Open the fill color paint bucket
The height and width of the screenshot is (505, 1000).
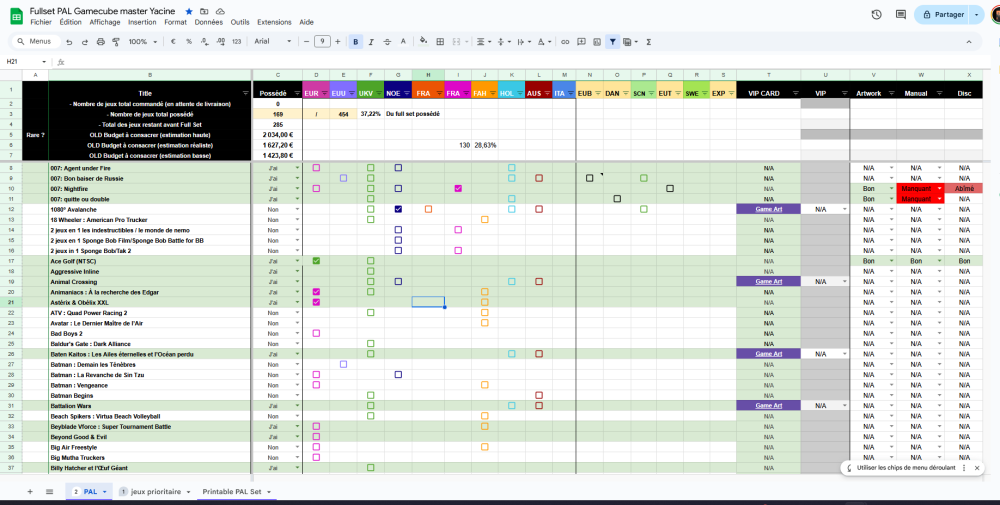pos(423,42)
